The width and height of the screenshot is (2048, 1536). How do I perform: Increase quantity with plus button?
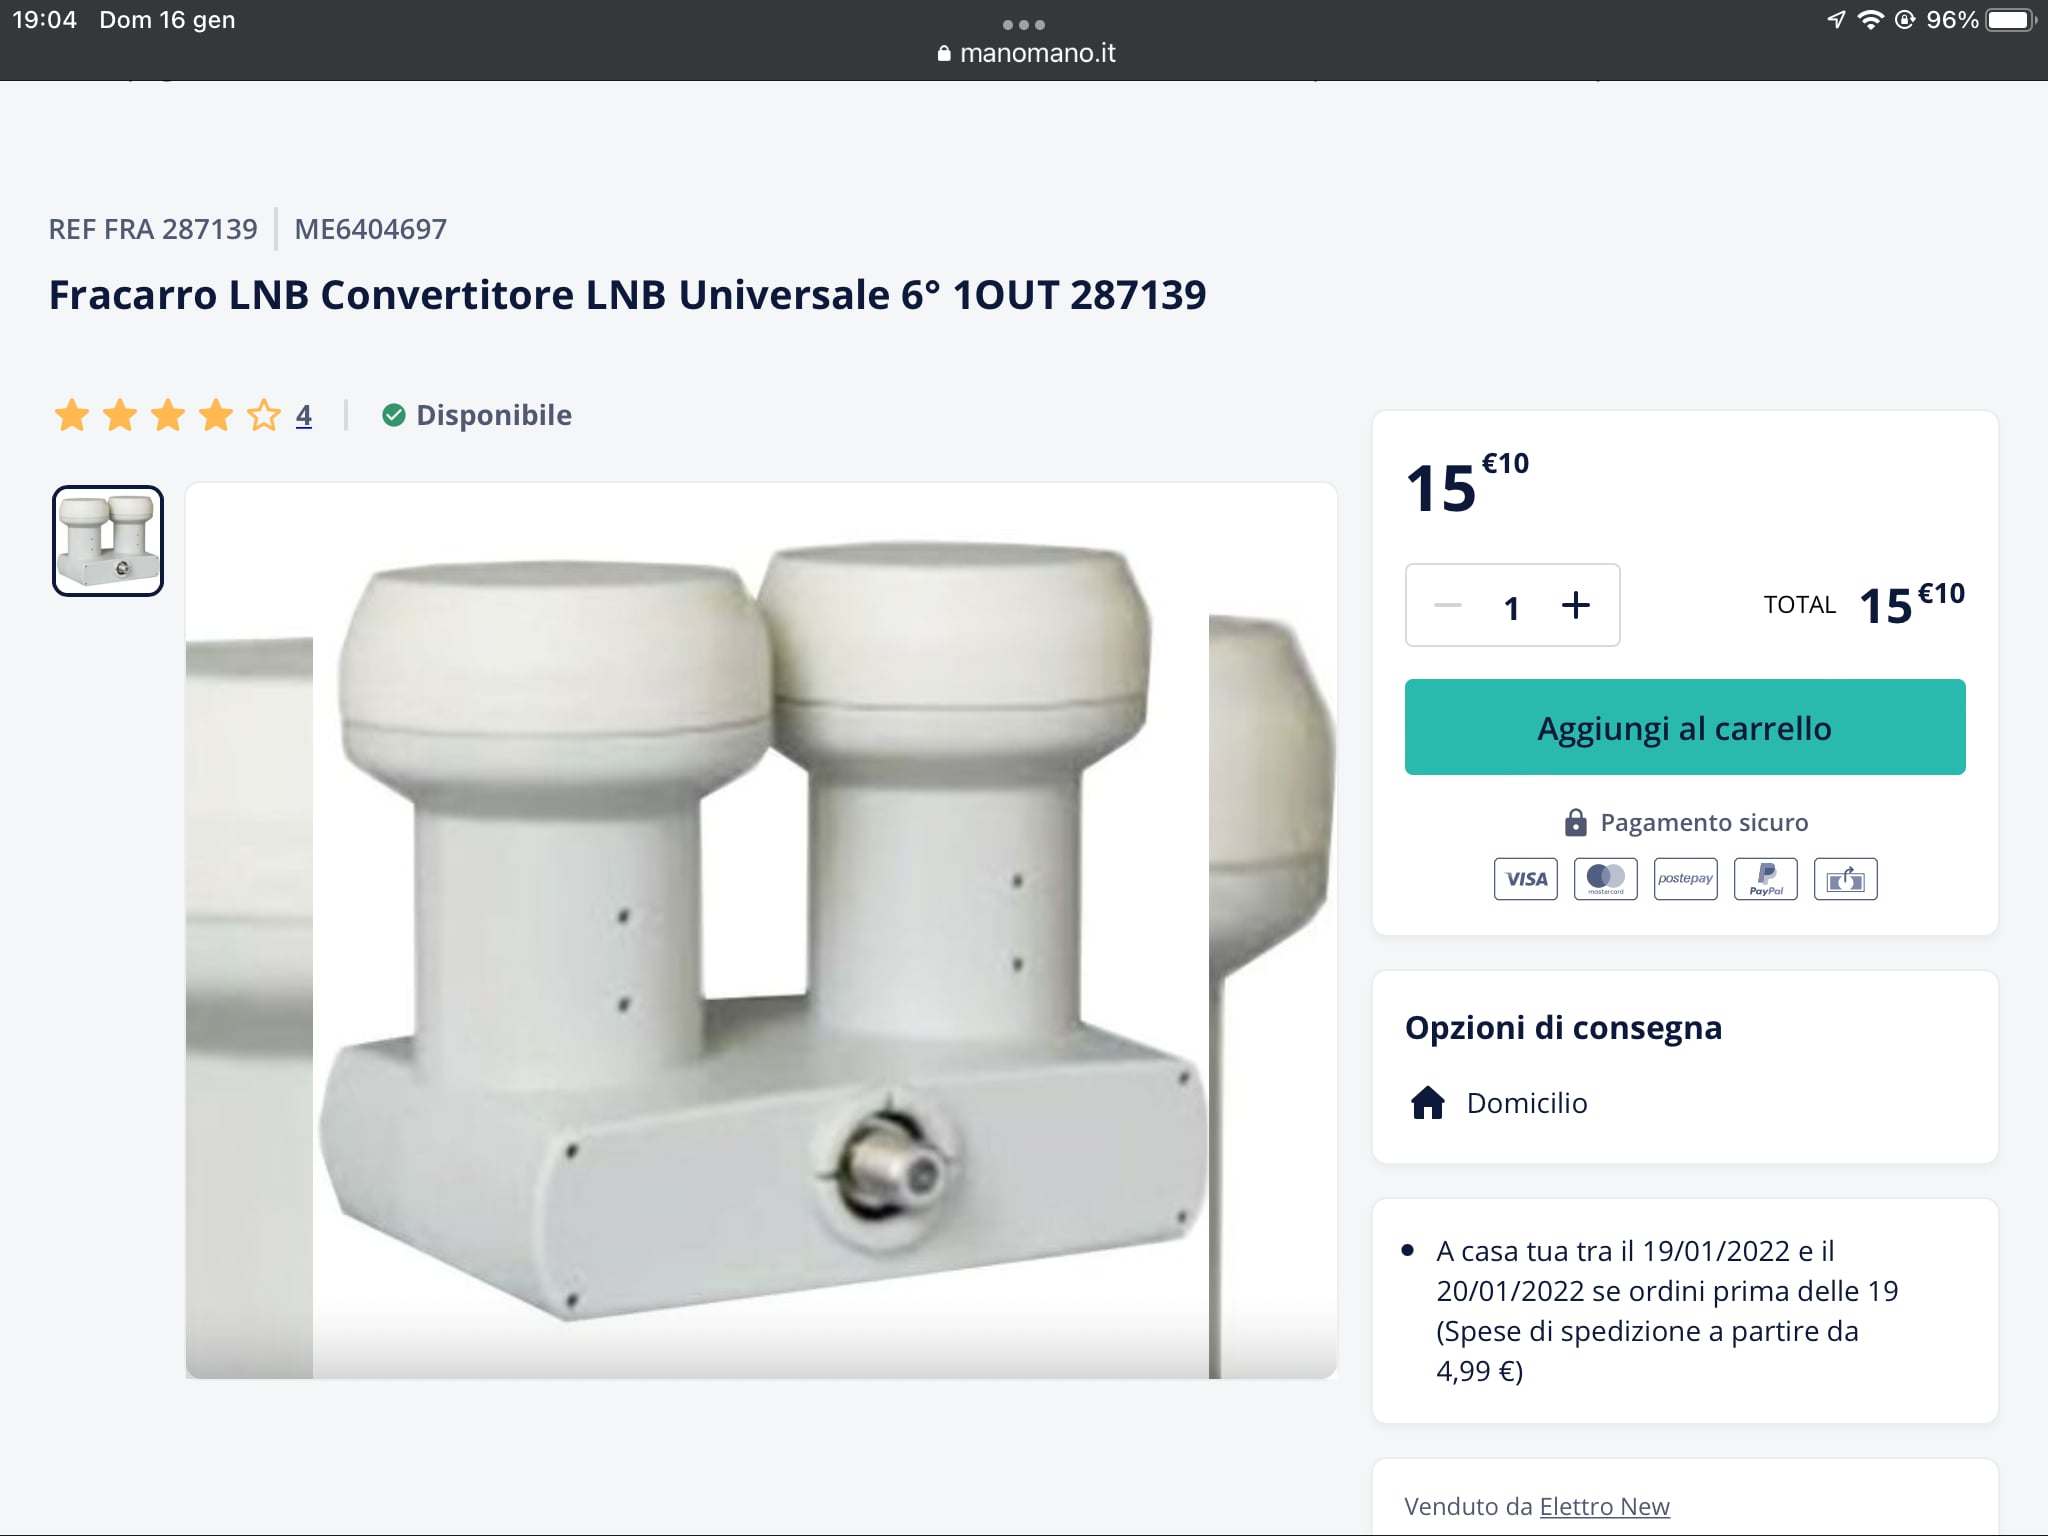pos(1576,605)
